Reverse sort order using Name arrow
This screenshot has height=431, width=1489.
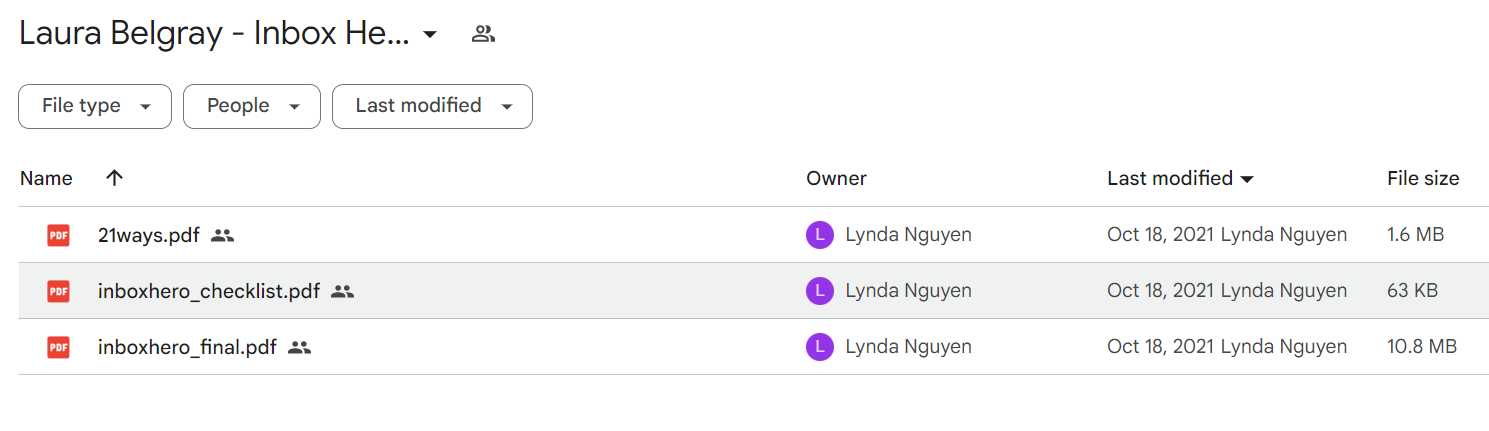tap(114, 178)
